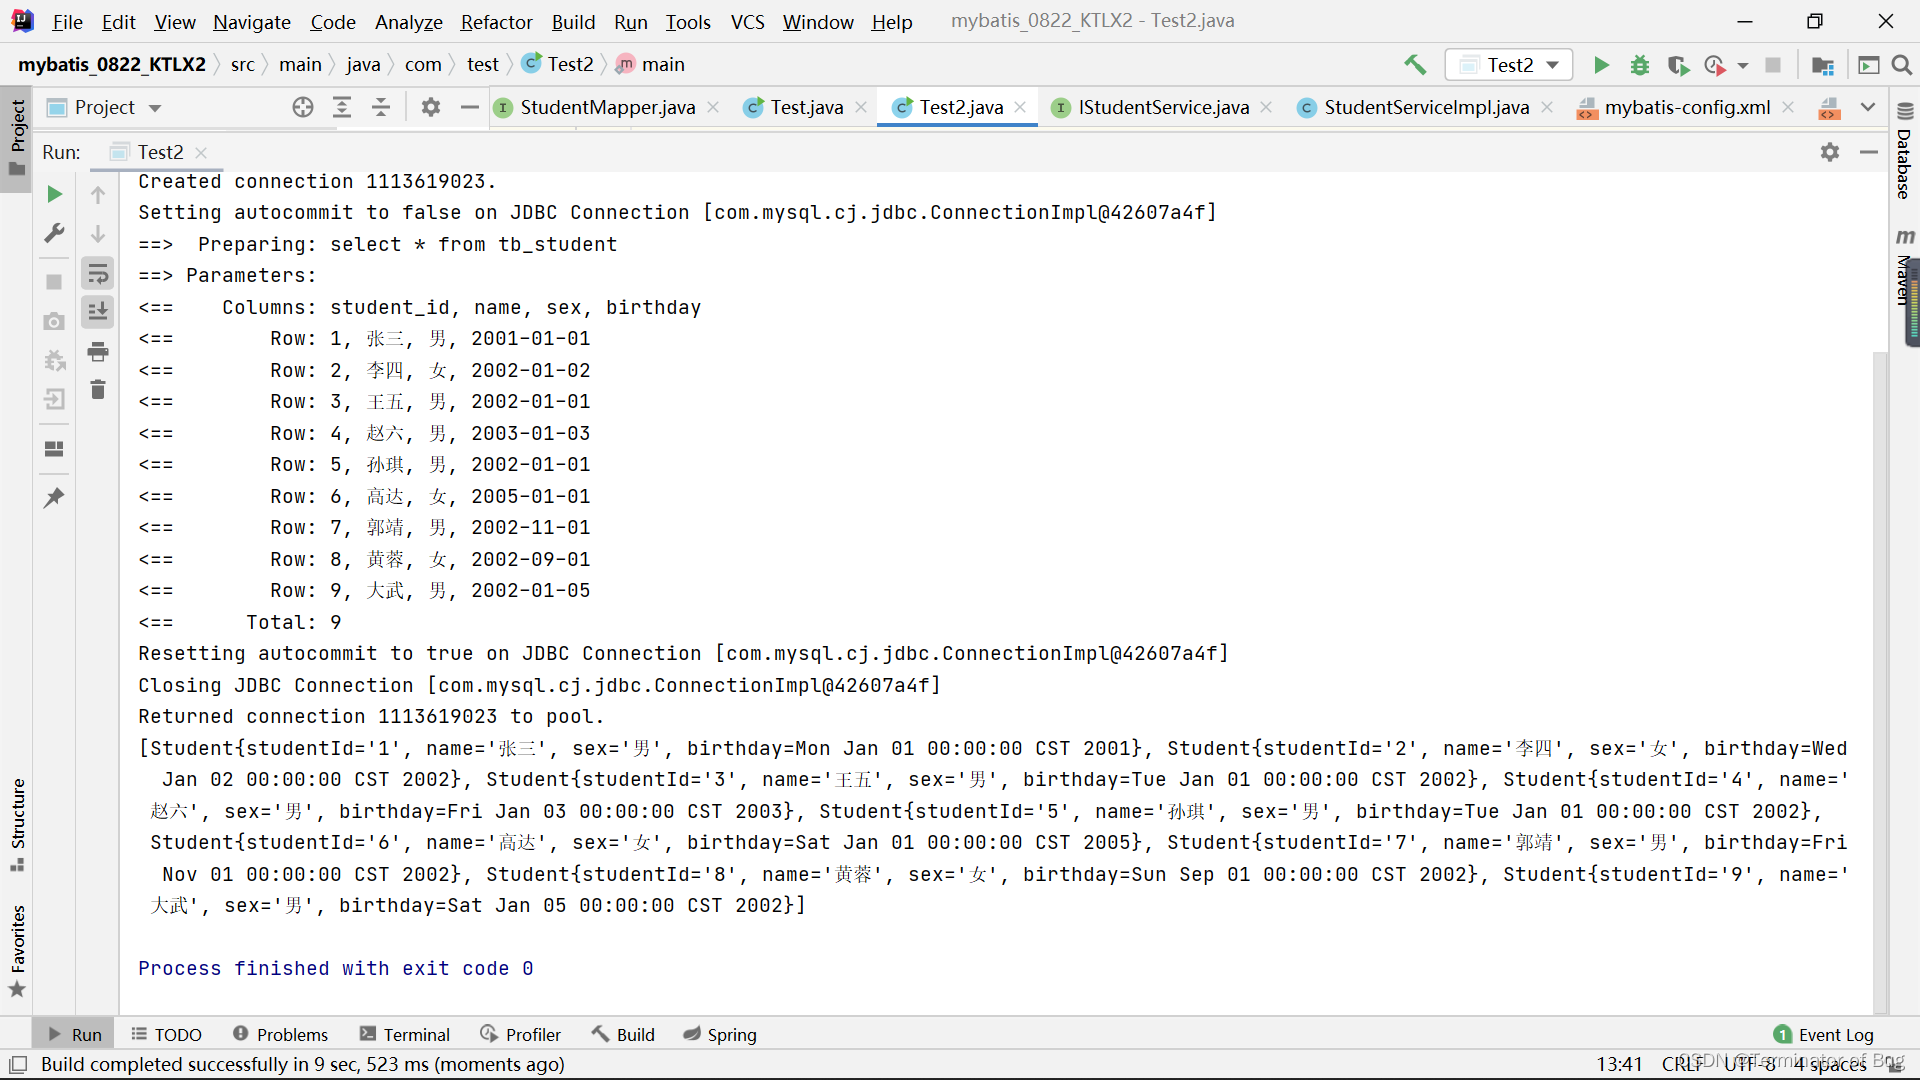Image resolution: width=1920 pixels, height=1080 pixels.
Task: Toggle the Event Log panel visibility
Action: coord(1826,1034)
